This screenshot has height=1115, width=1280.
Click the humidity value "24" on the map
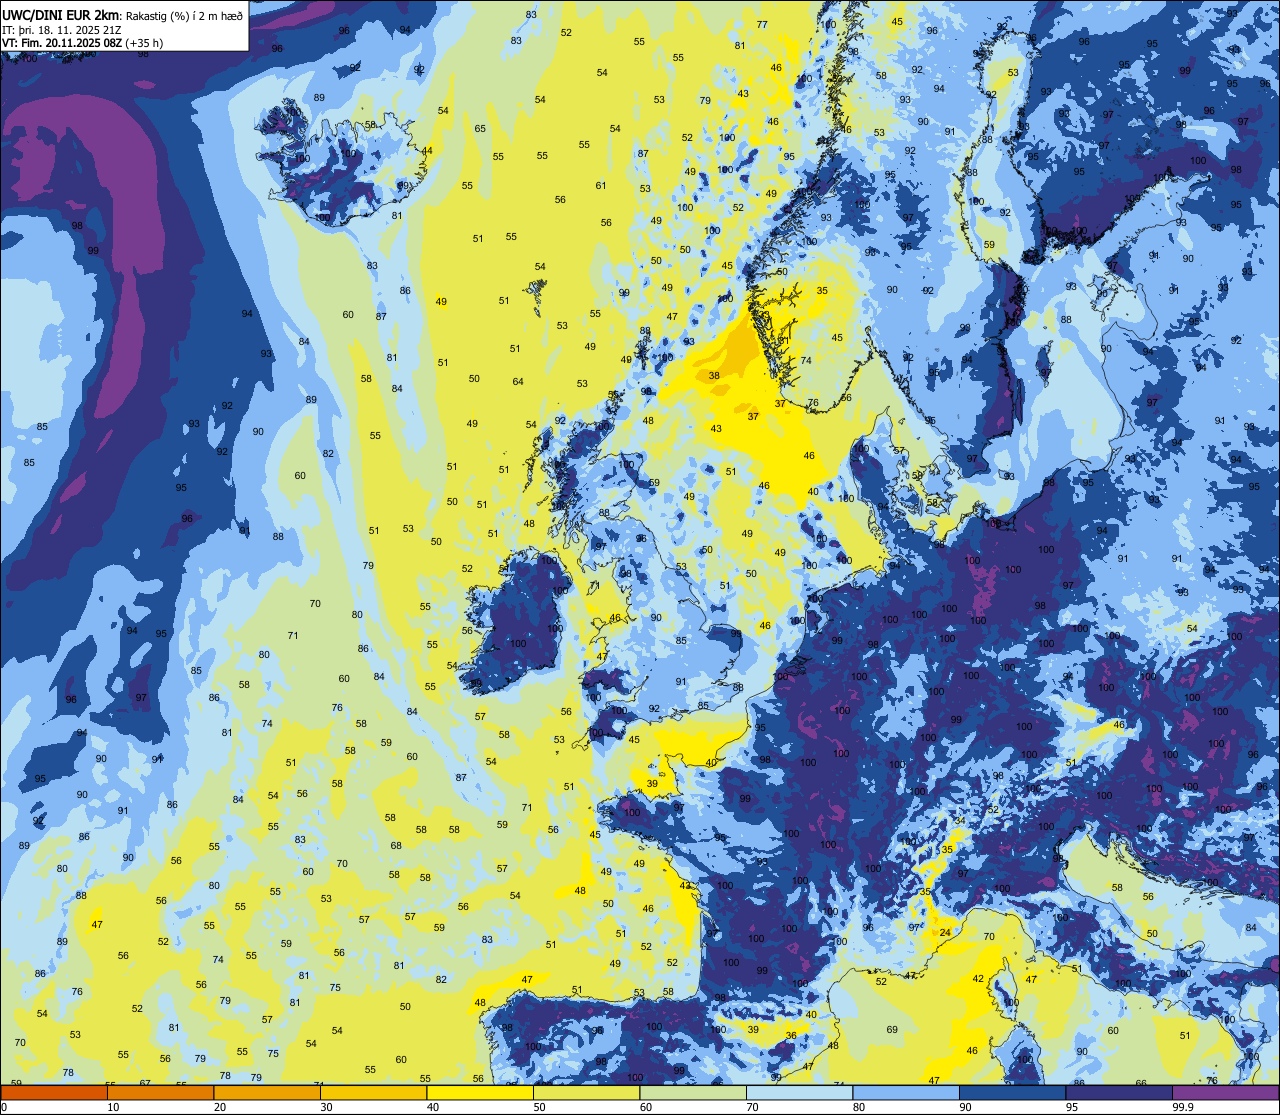coord(945,932)
